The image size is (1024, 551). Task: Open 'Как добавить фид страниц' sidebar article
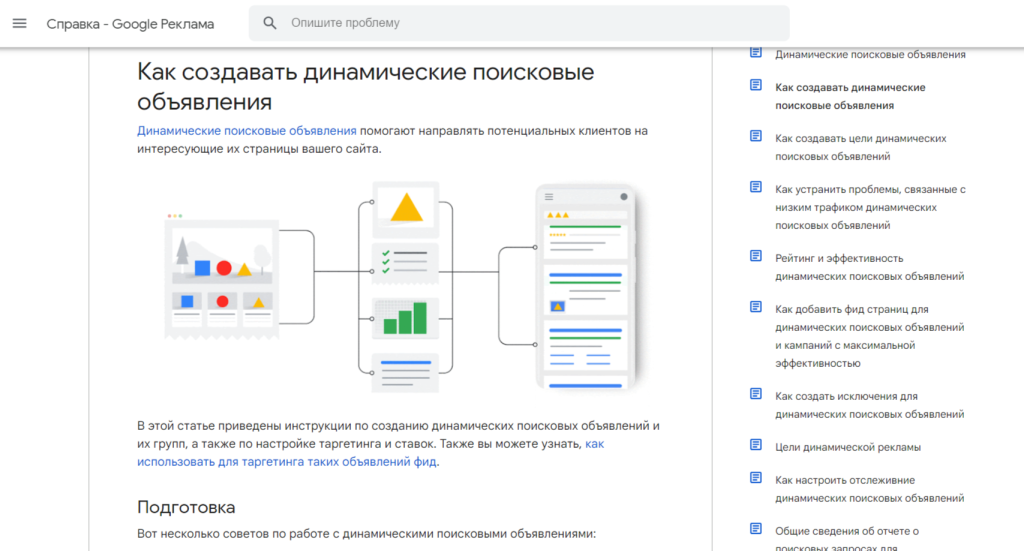tap(869, 336)
